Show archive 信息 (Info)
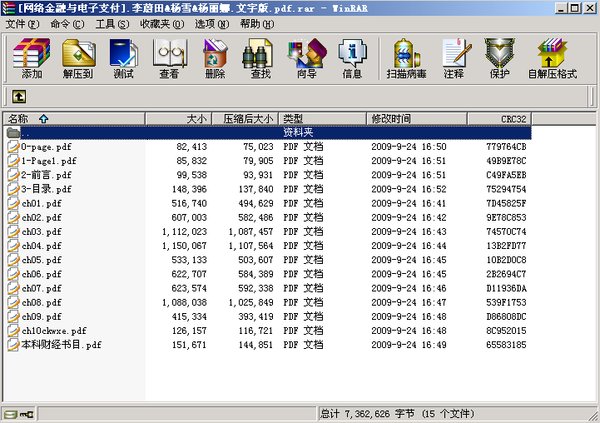This screenshot has width=600, height=423. click(352, 58)
